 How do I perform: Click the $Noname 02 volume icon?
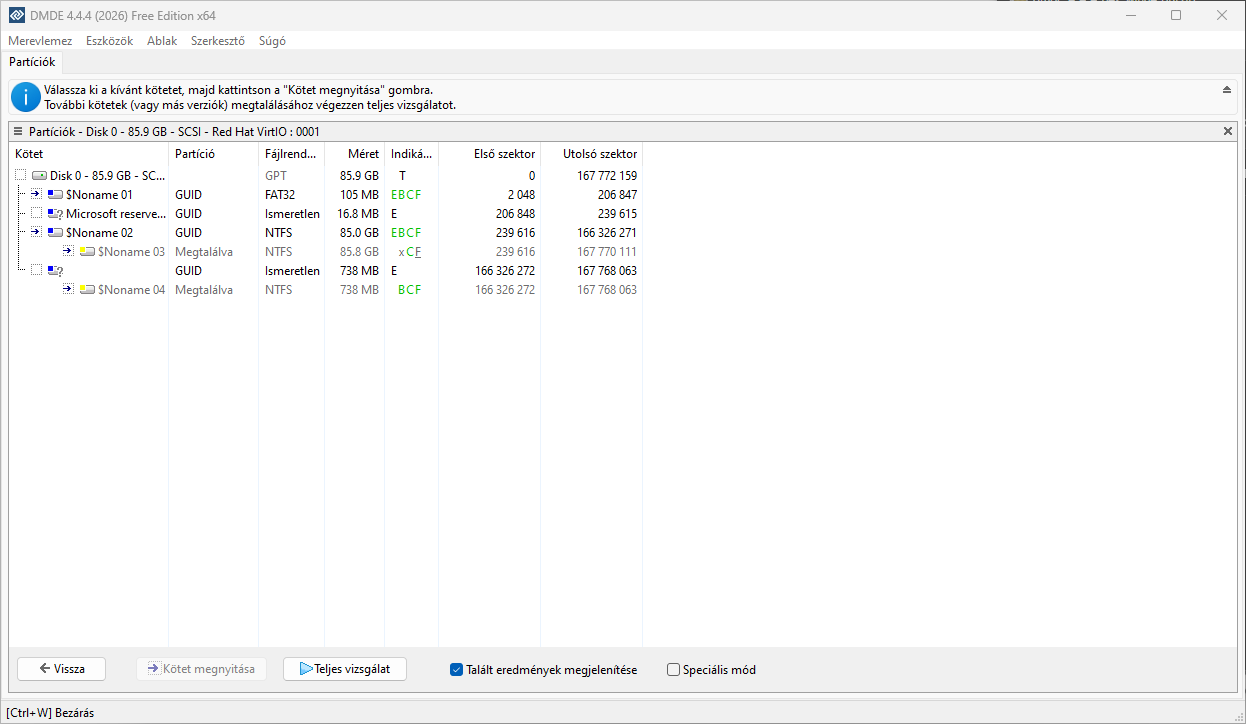pos(56,233)
